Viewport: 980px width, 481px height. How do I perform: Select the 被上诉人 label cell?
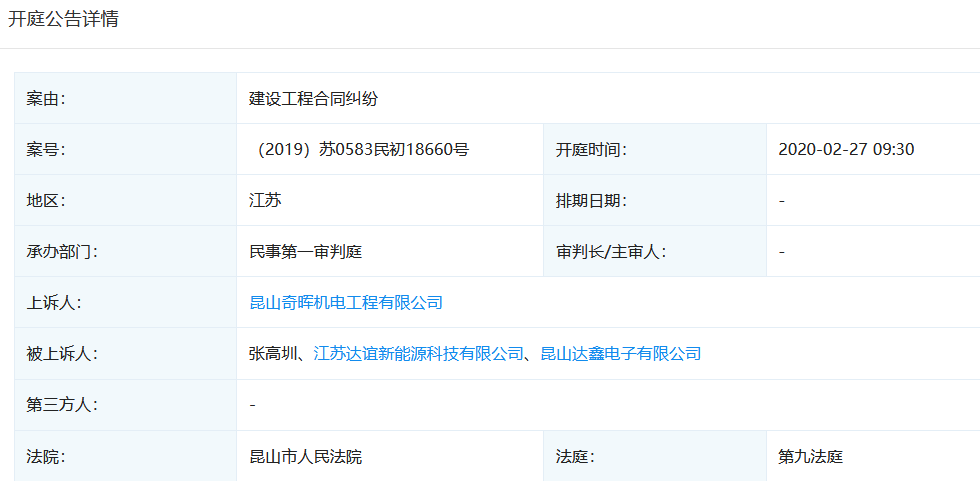(x=126, y=354)
